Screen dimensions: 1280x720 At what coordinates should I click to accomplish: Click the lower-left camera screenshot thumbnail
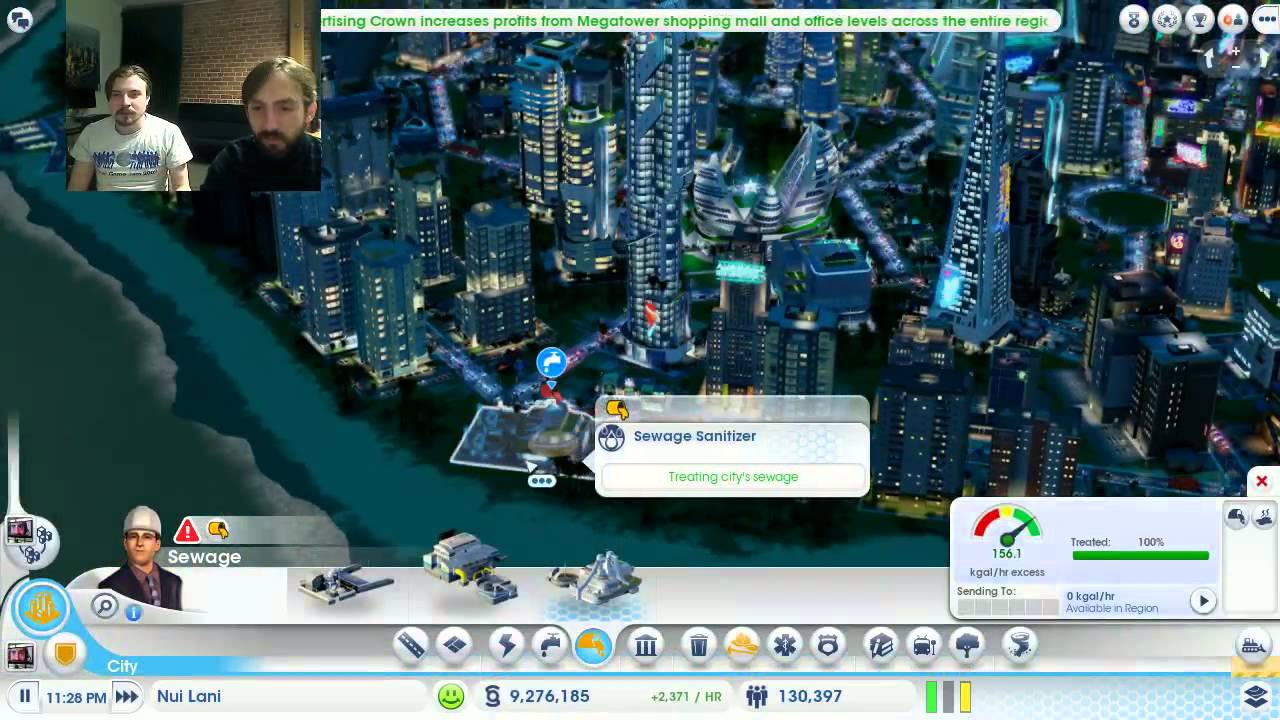click(x=19, y=656)
